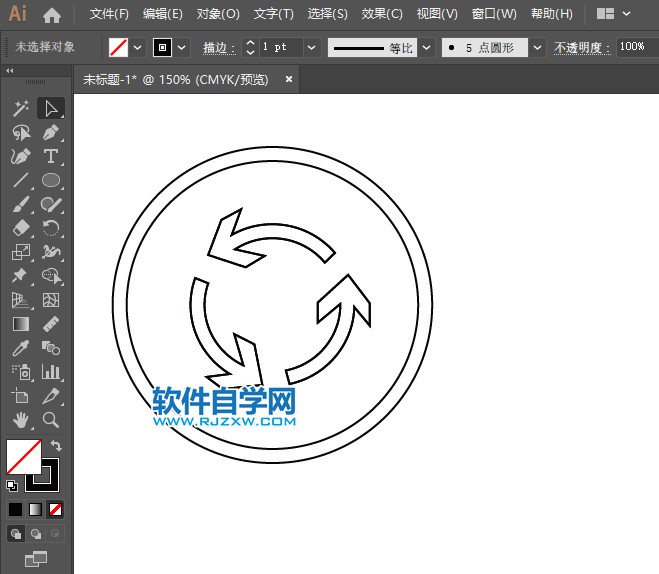Click the 描边 stroke panel link

(218, 48)
